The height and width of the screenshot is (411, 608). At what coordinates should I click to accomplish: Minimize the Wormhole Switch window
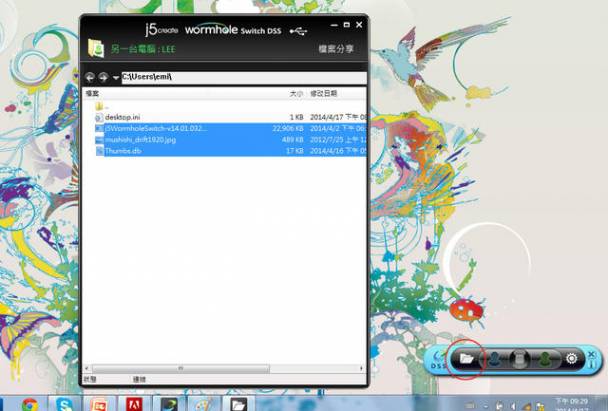point(334,25)
